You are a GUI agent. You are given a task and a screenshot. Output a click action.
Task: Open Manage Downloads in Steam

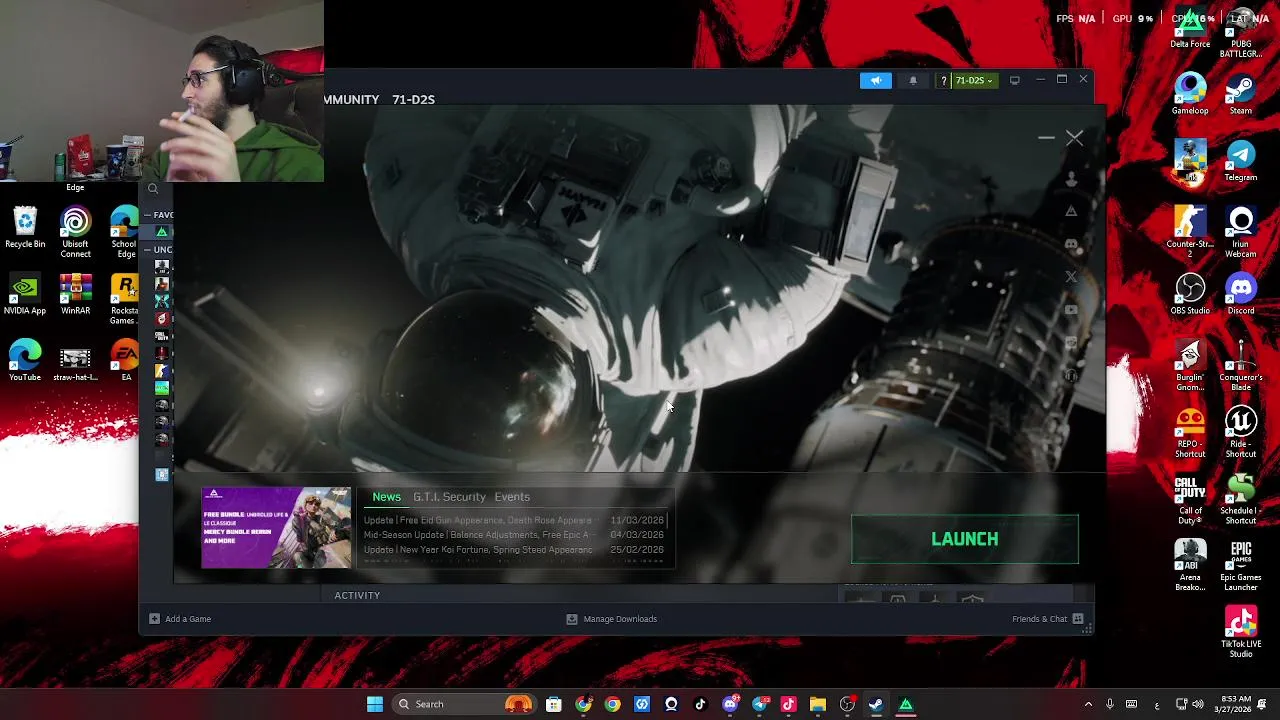point(612,619)
